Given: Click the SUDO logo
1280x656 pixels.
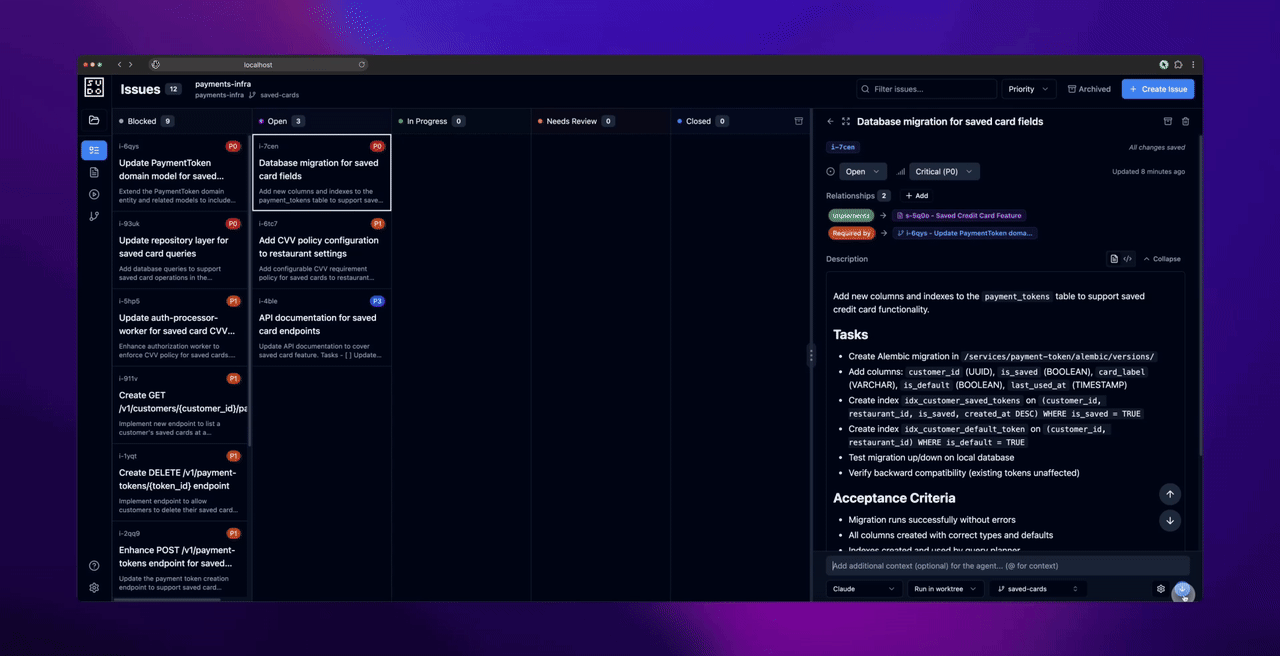Looking at the screenshot, I should coord(94,87).
